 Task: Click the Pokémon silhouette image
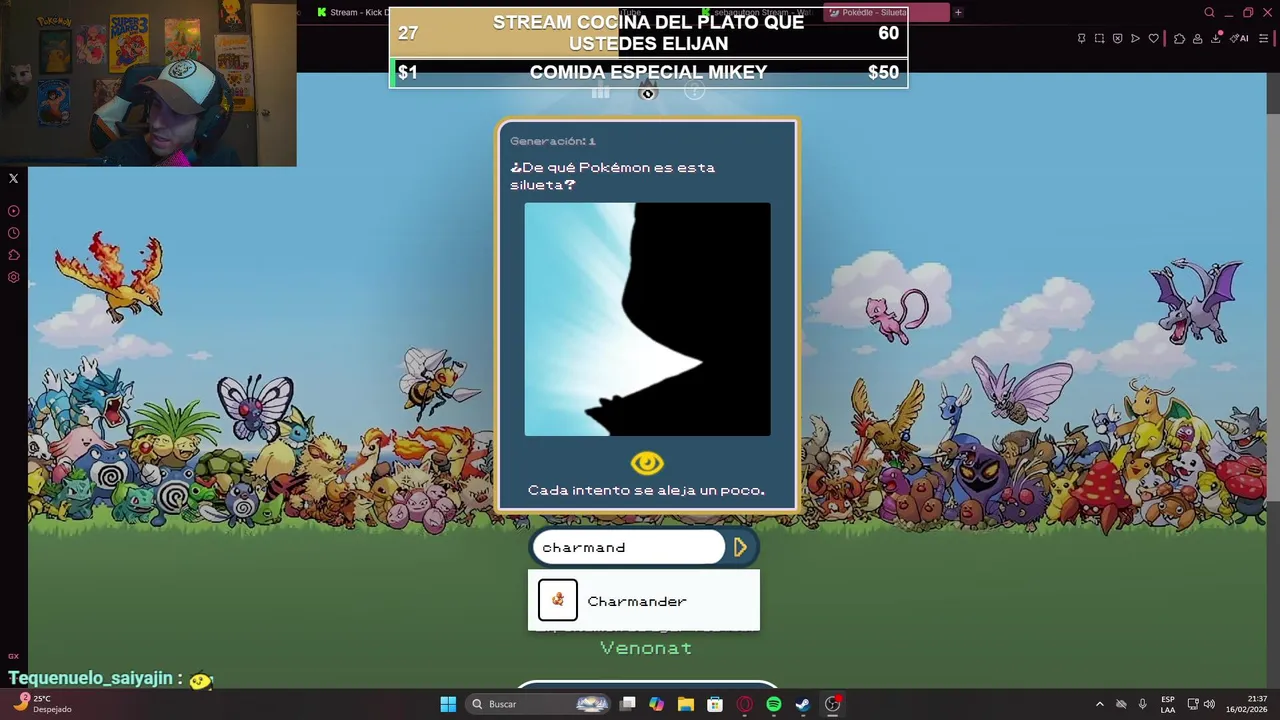tap(648, 319)
